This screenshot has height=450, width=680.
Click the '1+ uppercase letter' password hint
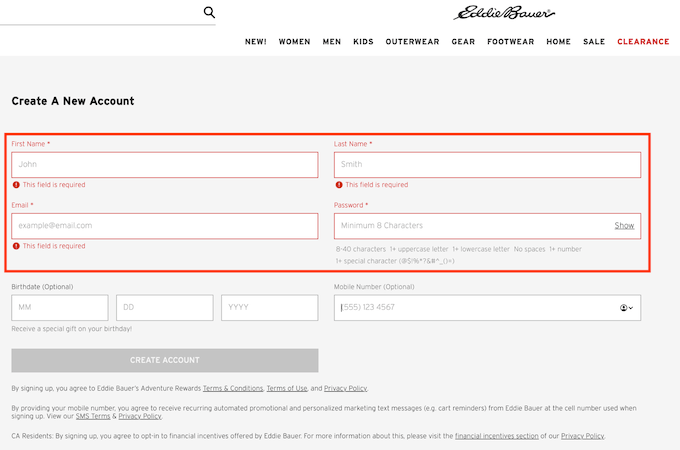pyautogui.click(x=419, y=249)
